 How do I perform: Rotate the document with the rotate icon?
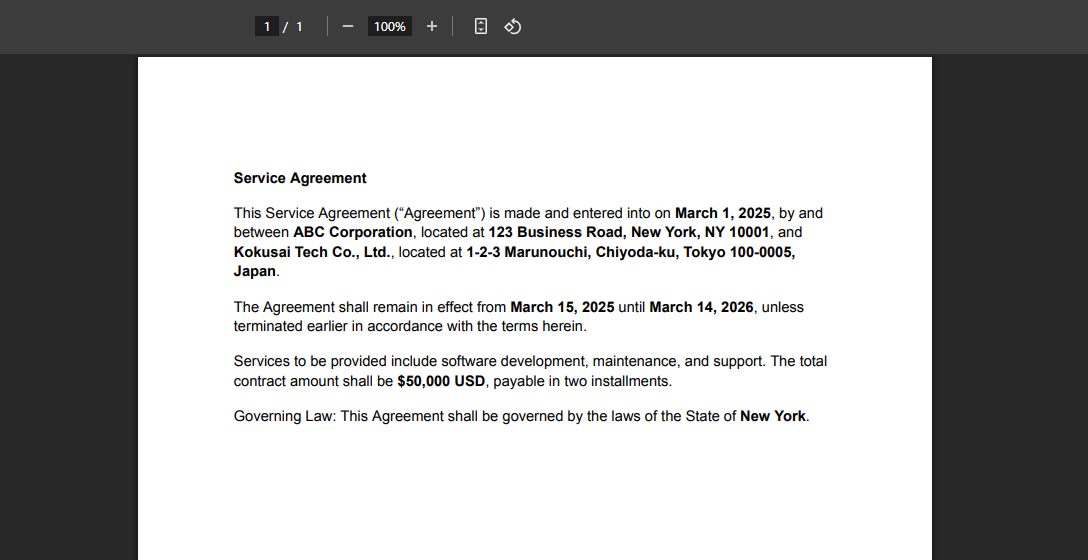[513, 26]
